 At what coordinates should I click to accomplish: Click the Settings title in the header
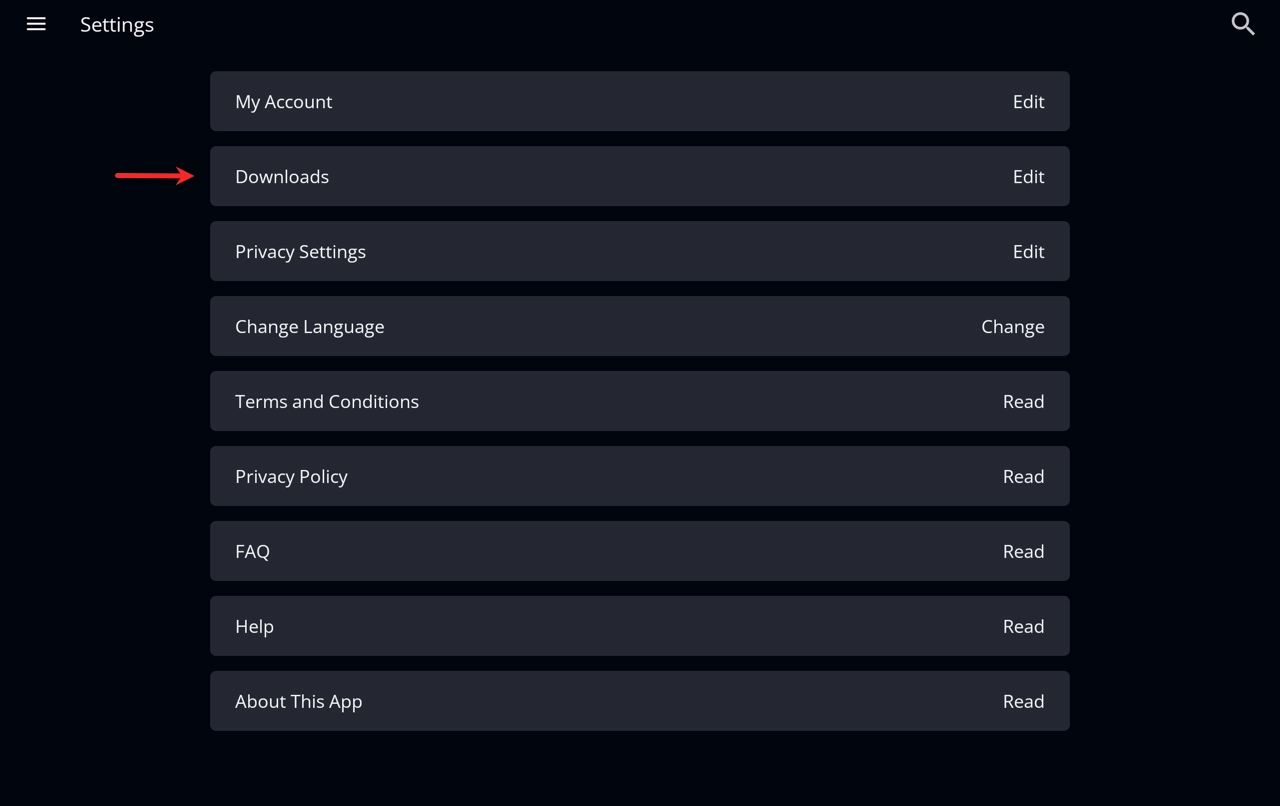tap(116, 24)
